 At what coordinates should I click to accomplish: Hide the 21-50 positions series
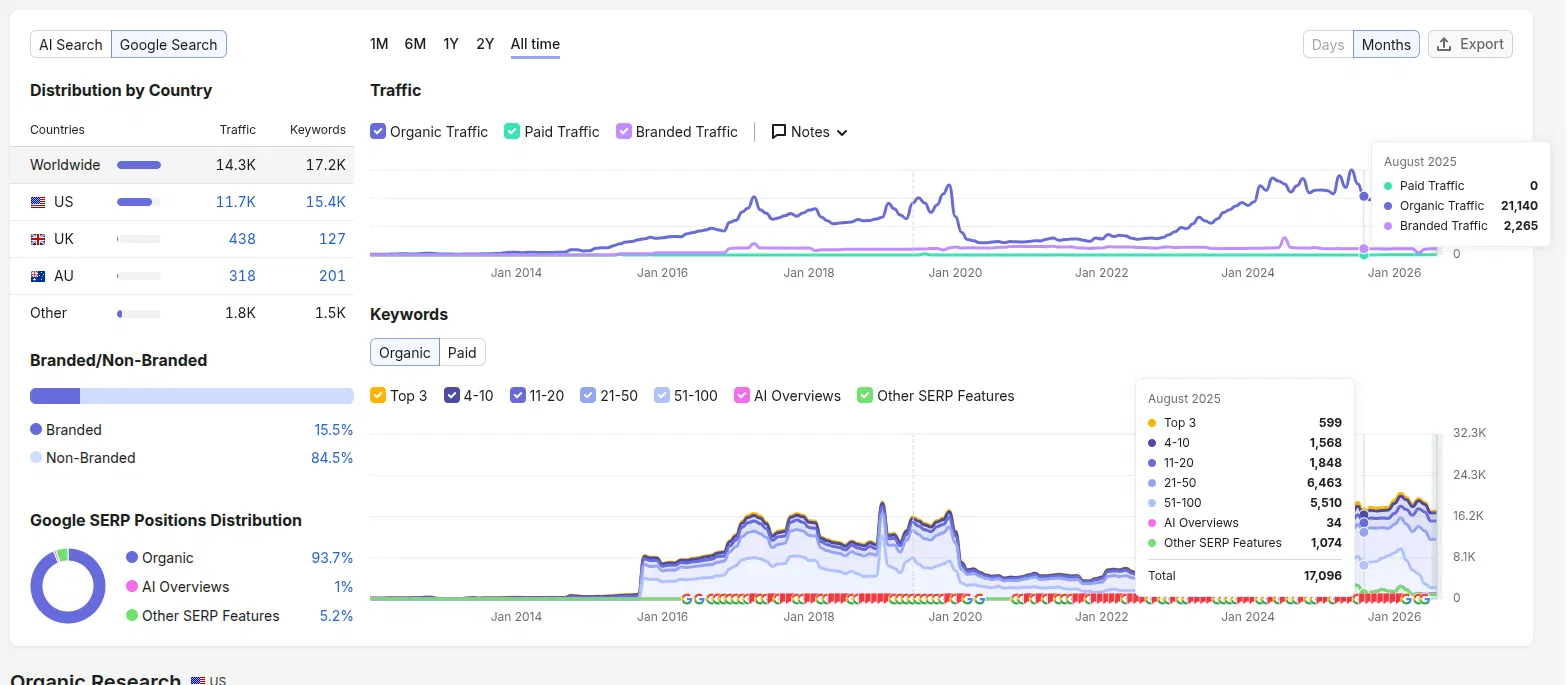pyautogui.click(x=588, y=395)
